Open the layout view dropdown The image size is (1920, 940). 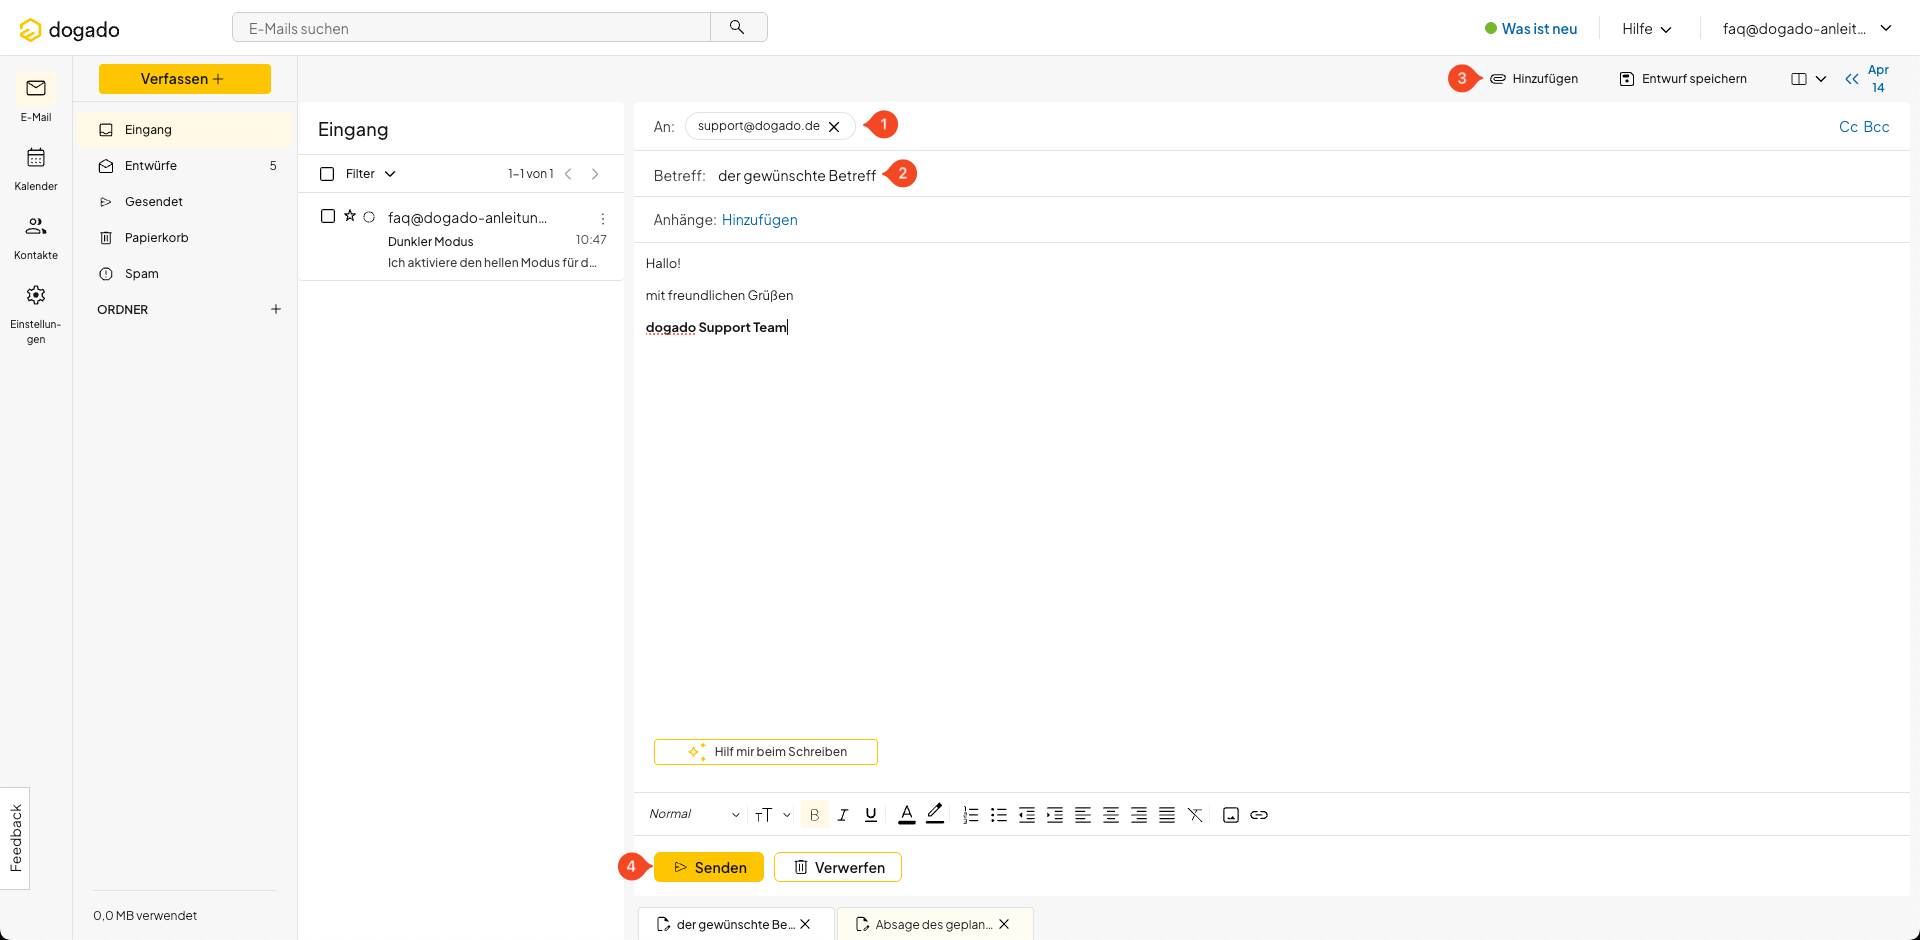pos(1808,79)
